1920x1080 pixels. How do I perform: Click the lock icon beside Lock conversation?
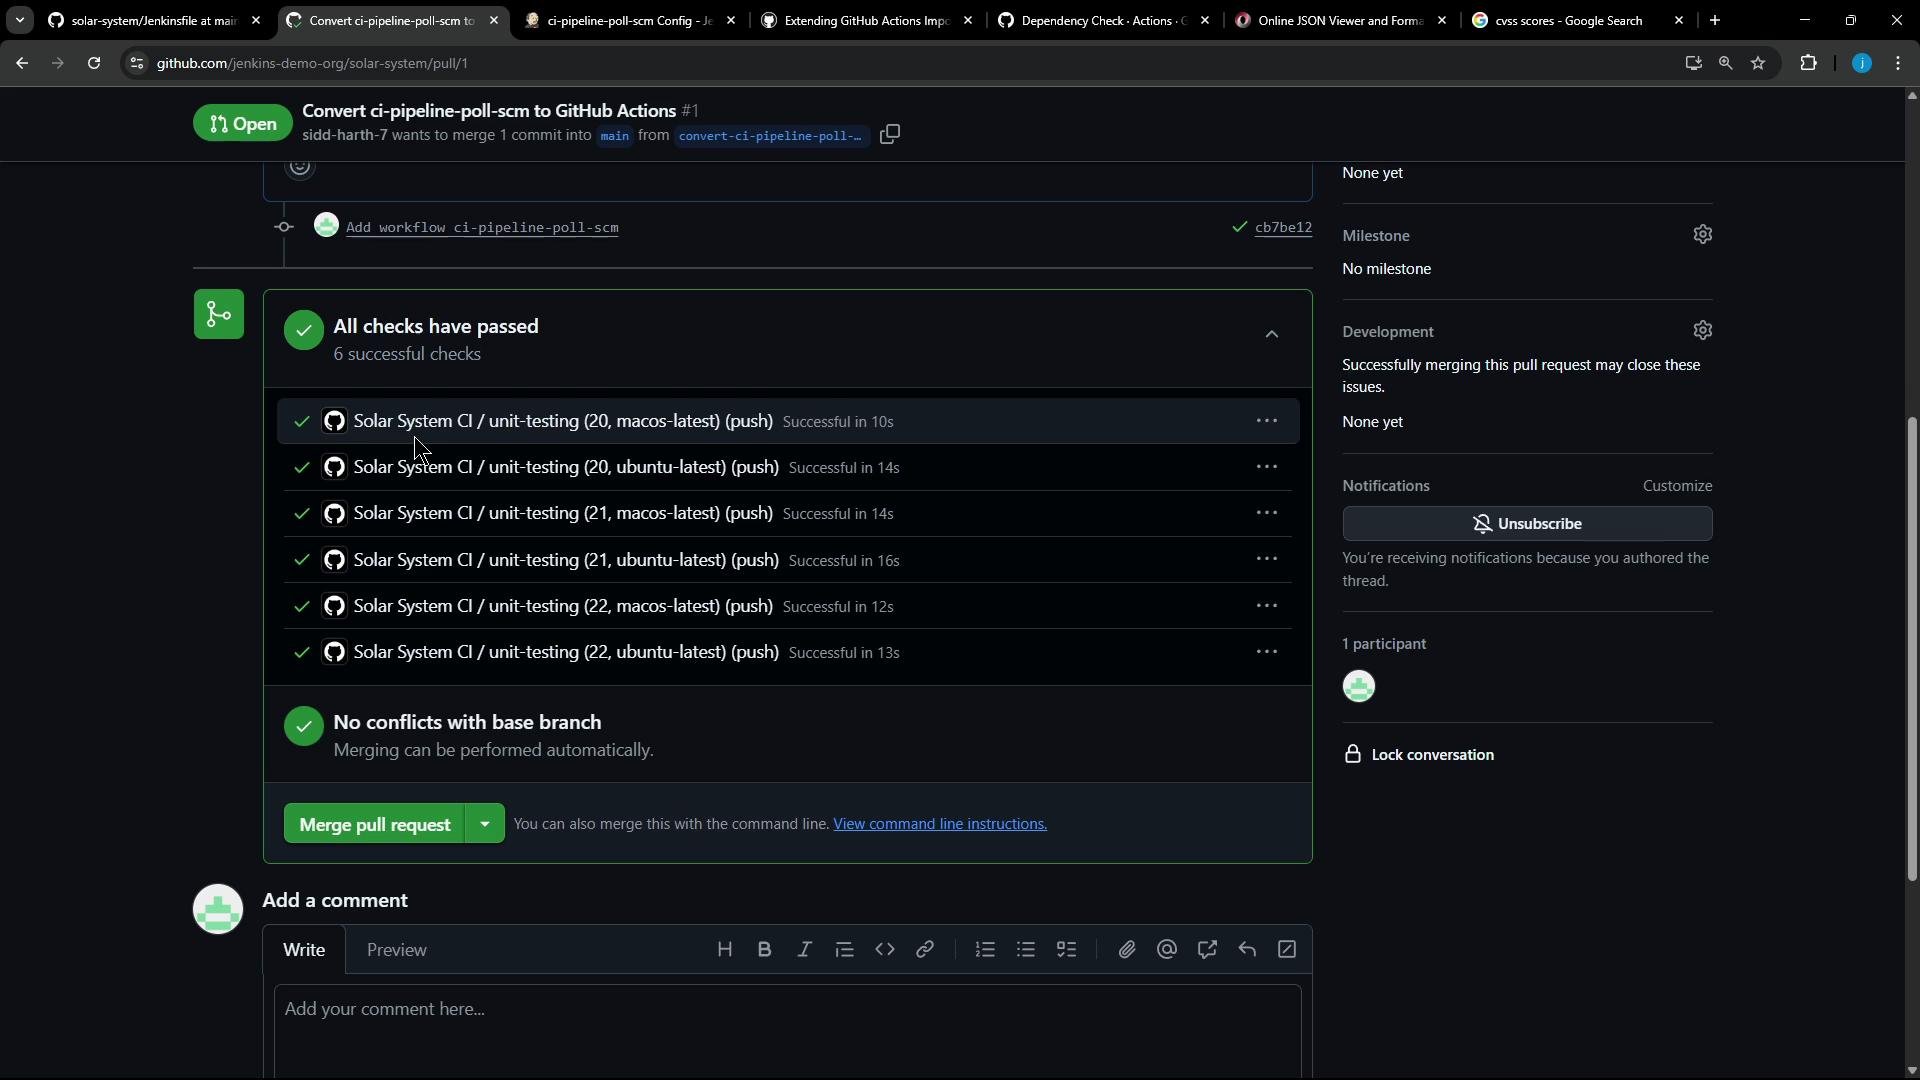click(x=1353, y=754)
